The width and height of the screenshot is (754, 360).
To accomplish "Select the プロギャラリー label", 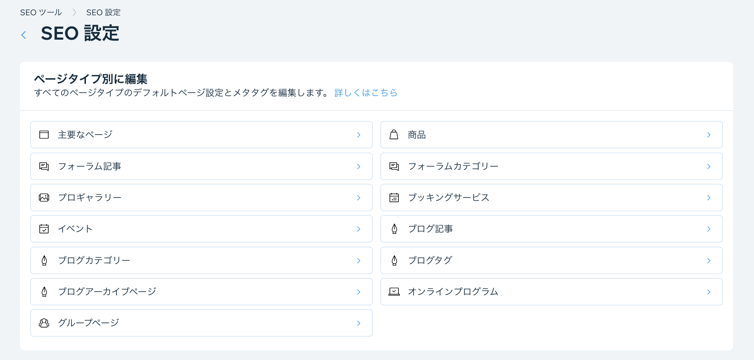I will pos(89,198).
